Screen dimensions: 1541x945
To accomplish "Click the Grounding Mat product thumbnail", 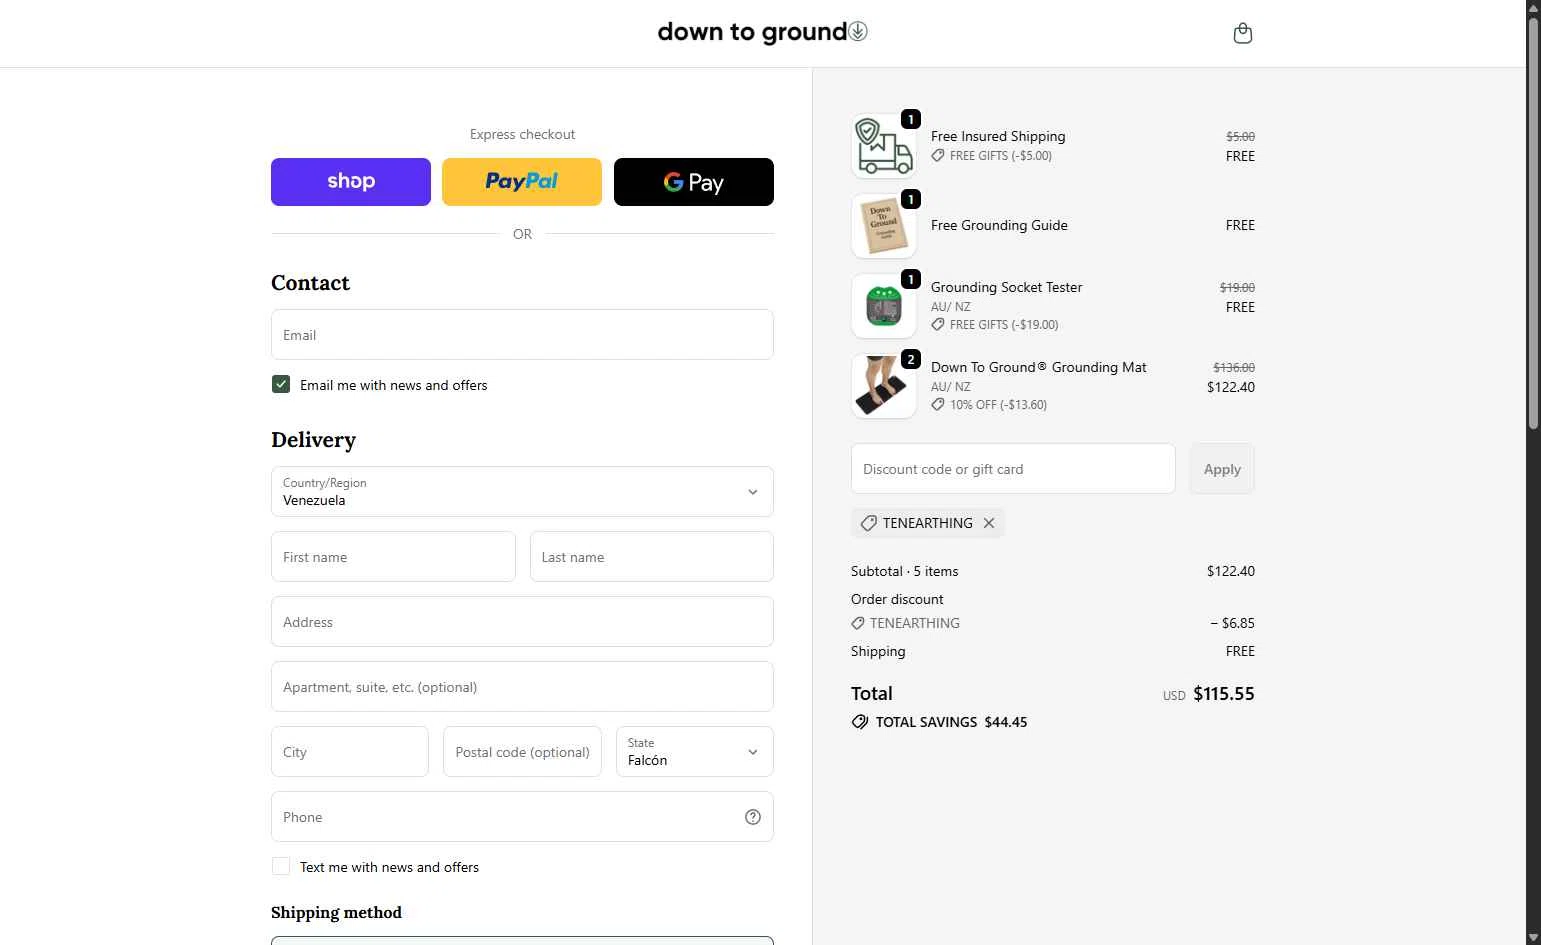I will coord(884,386).
